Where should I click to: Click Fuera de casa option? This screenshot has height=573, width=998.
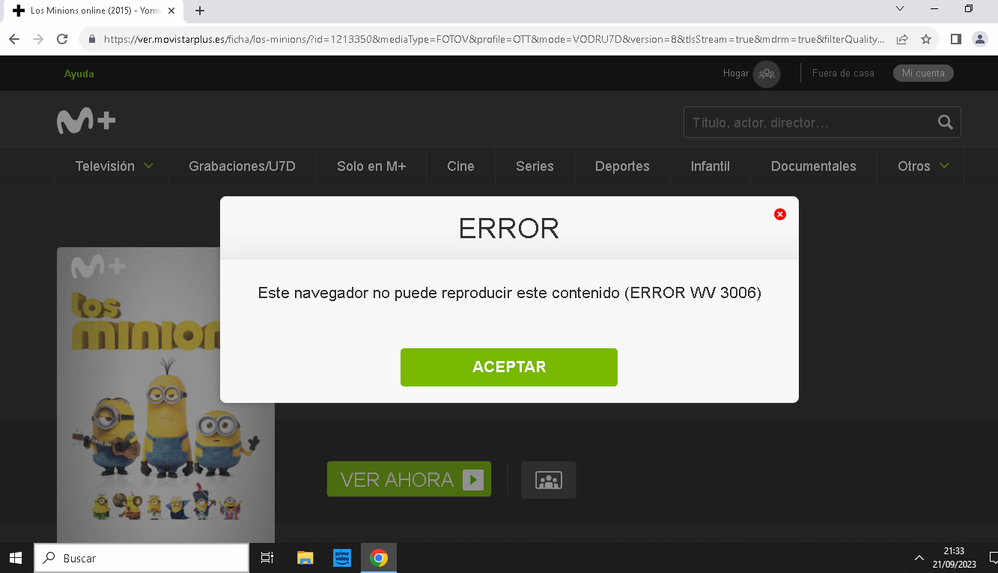tap(843, 73)
